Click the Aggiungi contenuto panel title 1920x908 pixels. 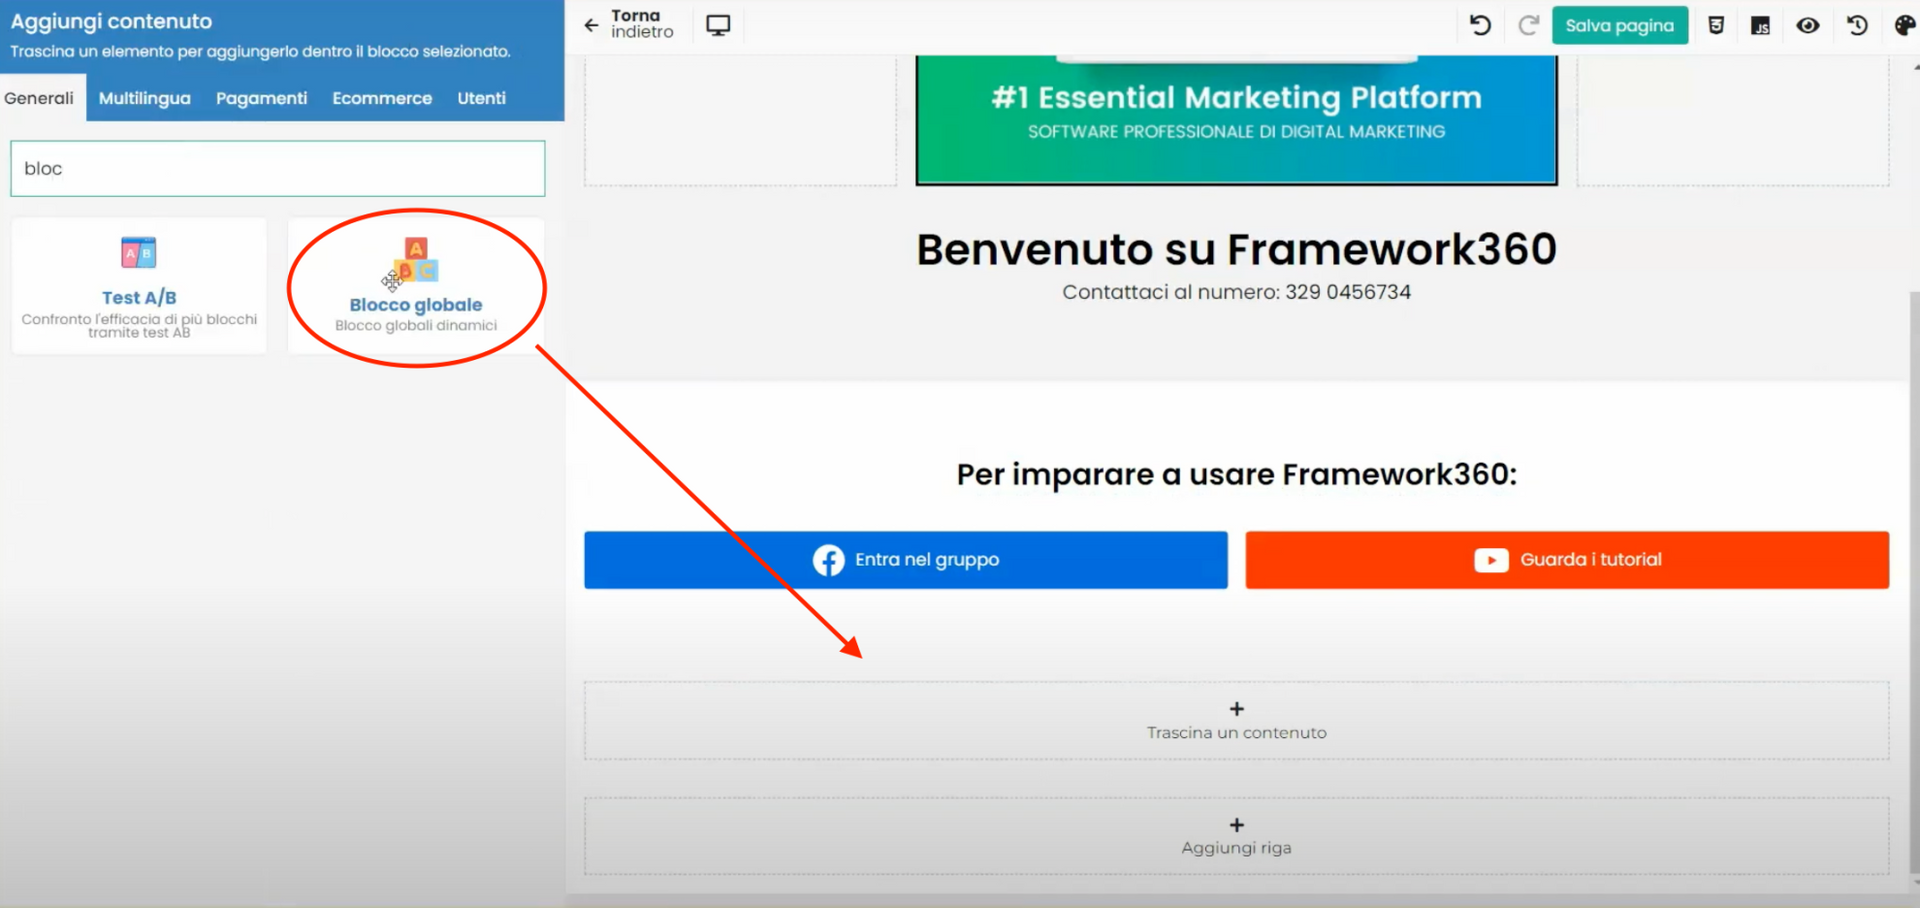pos(111,21)
